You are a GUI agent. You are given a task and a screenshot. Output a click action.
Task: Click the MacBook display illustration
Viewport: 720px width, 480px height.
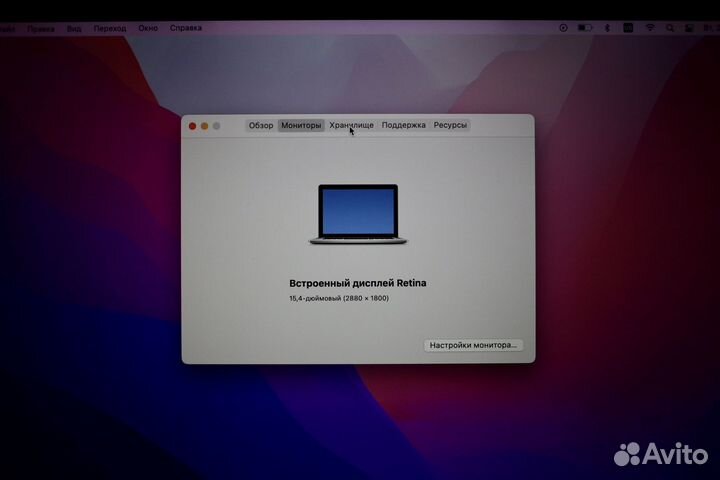coord(358,214)
